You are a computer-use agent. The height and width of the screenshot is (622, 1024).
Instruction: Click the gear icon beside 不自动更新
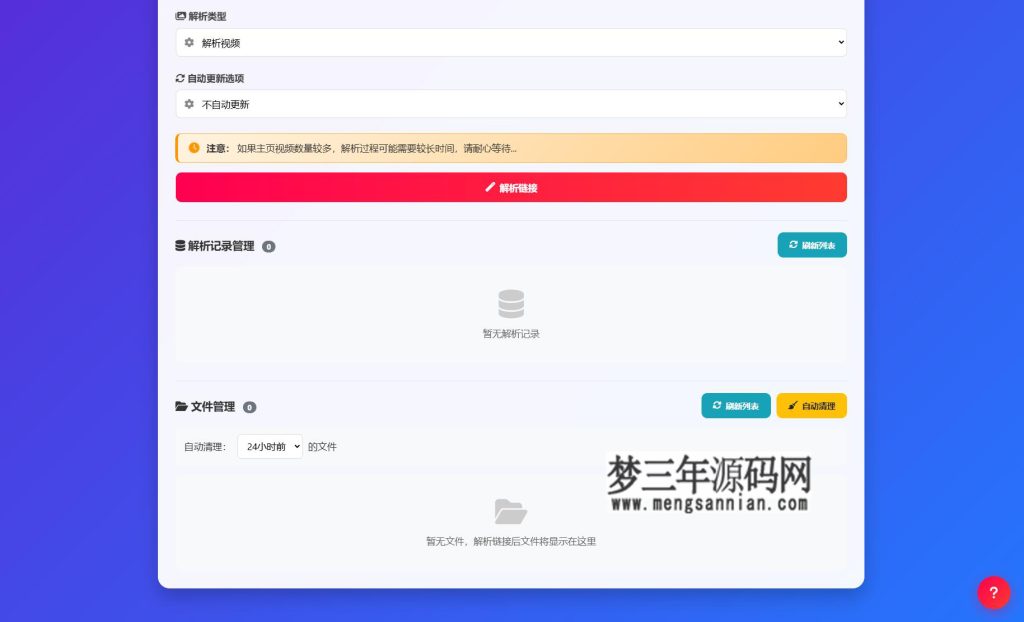189,103
